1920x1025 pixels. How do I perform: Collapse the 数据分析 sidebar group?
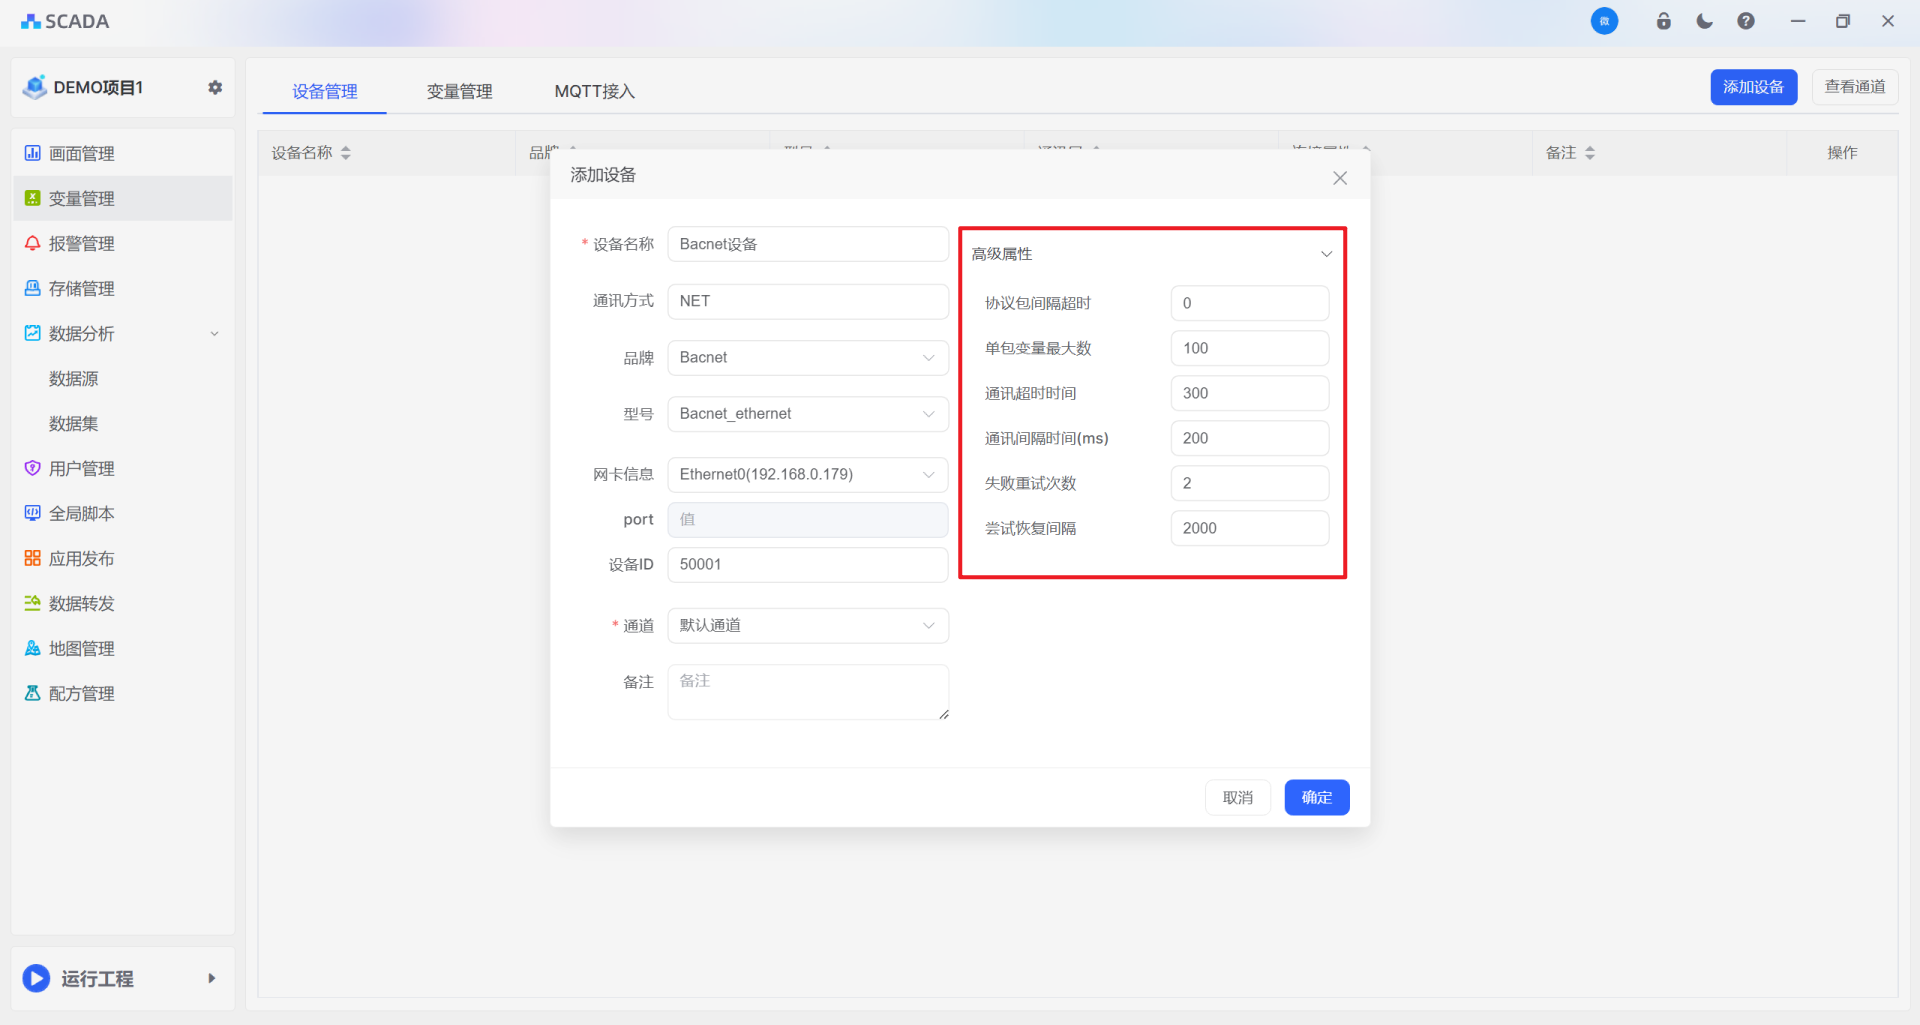pyautogui.click(x=214, y=334)
